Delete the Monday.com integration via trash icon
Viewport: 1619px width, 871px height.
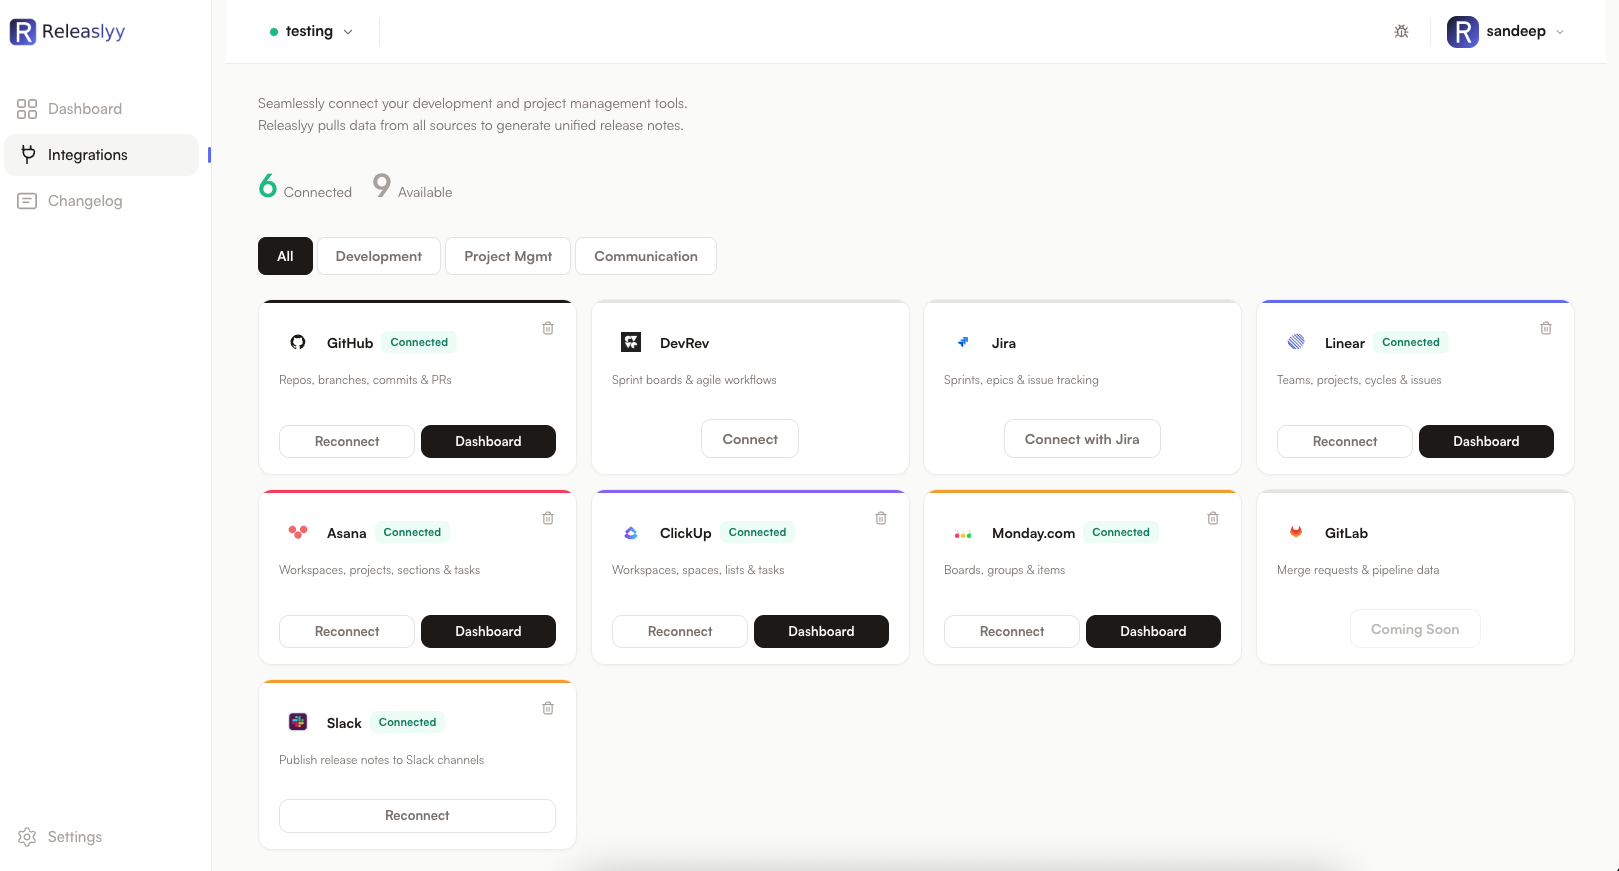click(1213, 518)
